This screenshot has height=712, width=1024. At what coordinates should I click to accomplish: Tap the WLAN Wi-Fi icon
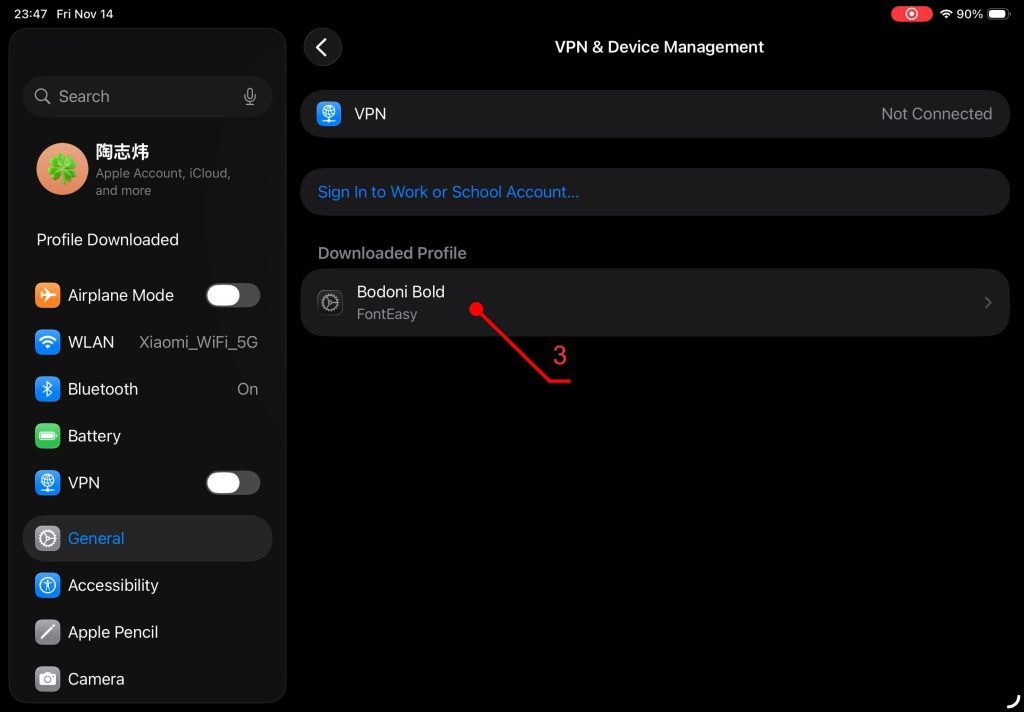coord(47,342)
